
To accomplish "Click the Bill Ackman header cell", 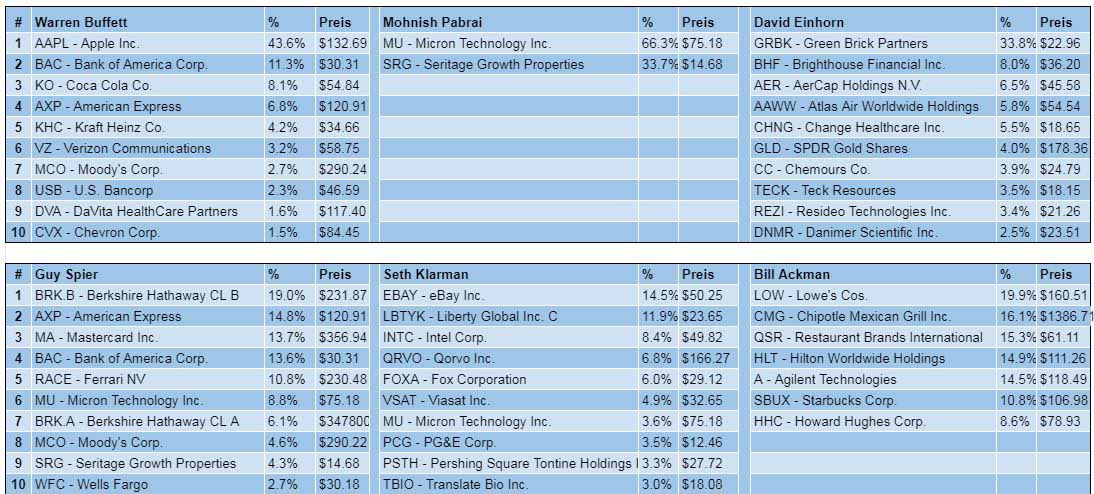I will coord(873,274).
